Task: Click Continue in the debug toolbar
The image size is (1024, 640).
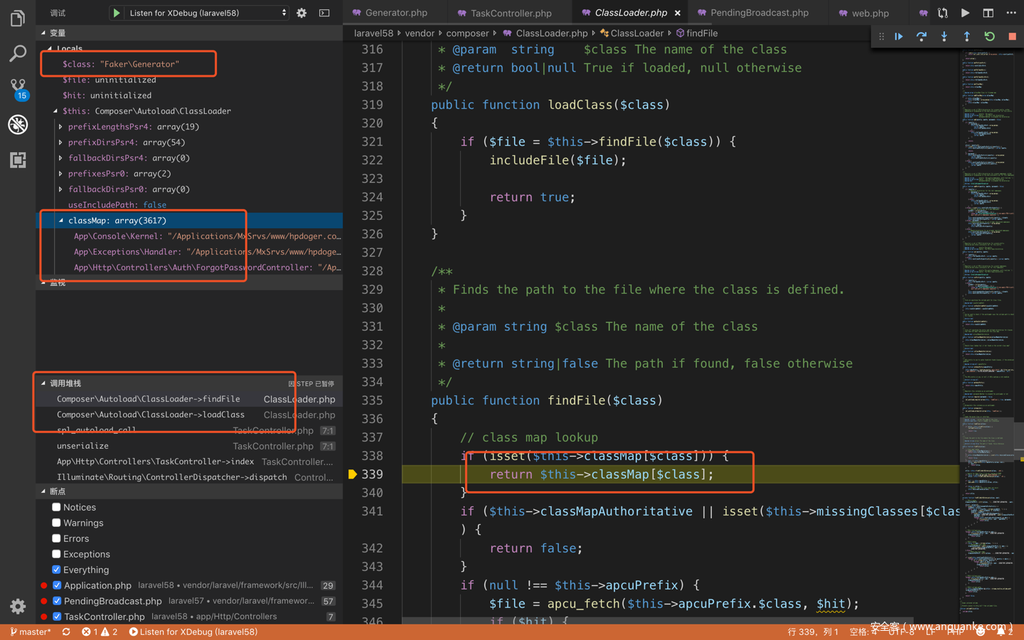Action: click(x=899, y=37)
